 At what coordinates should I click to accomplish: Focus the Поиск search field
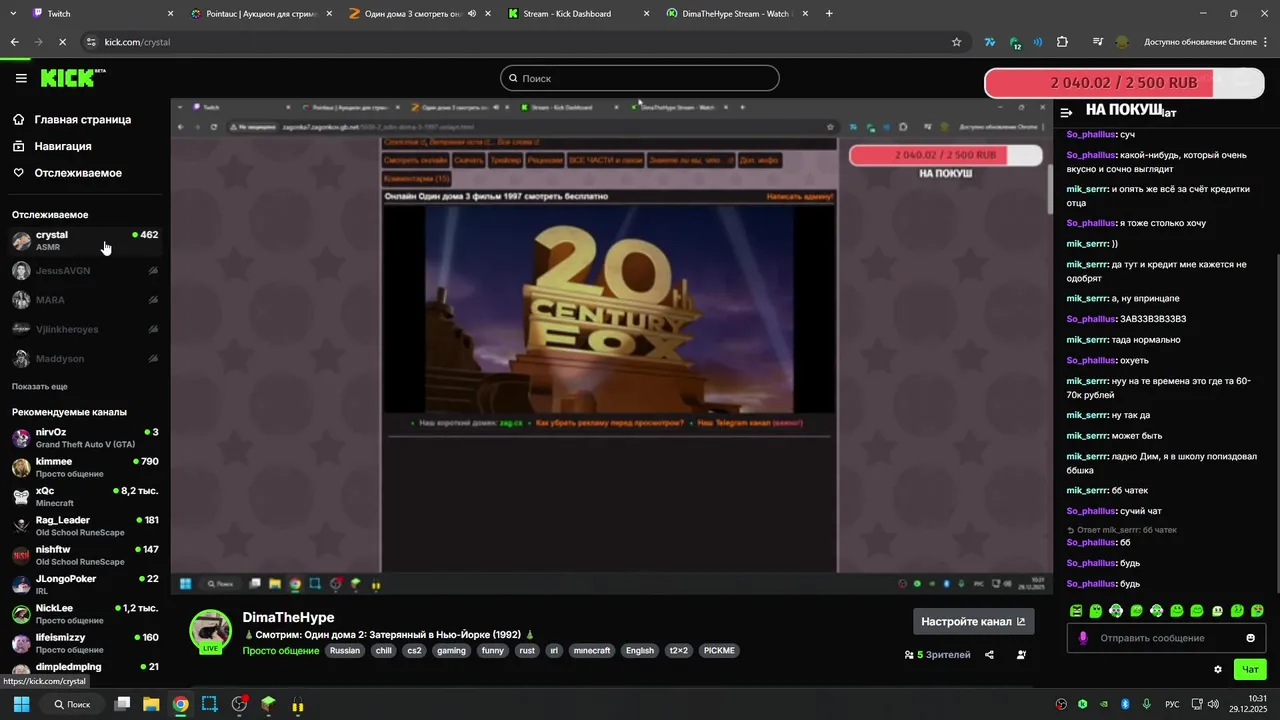point(640,78)
